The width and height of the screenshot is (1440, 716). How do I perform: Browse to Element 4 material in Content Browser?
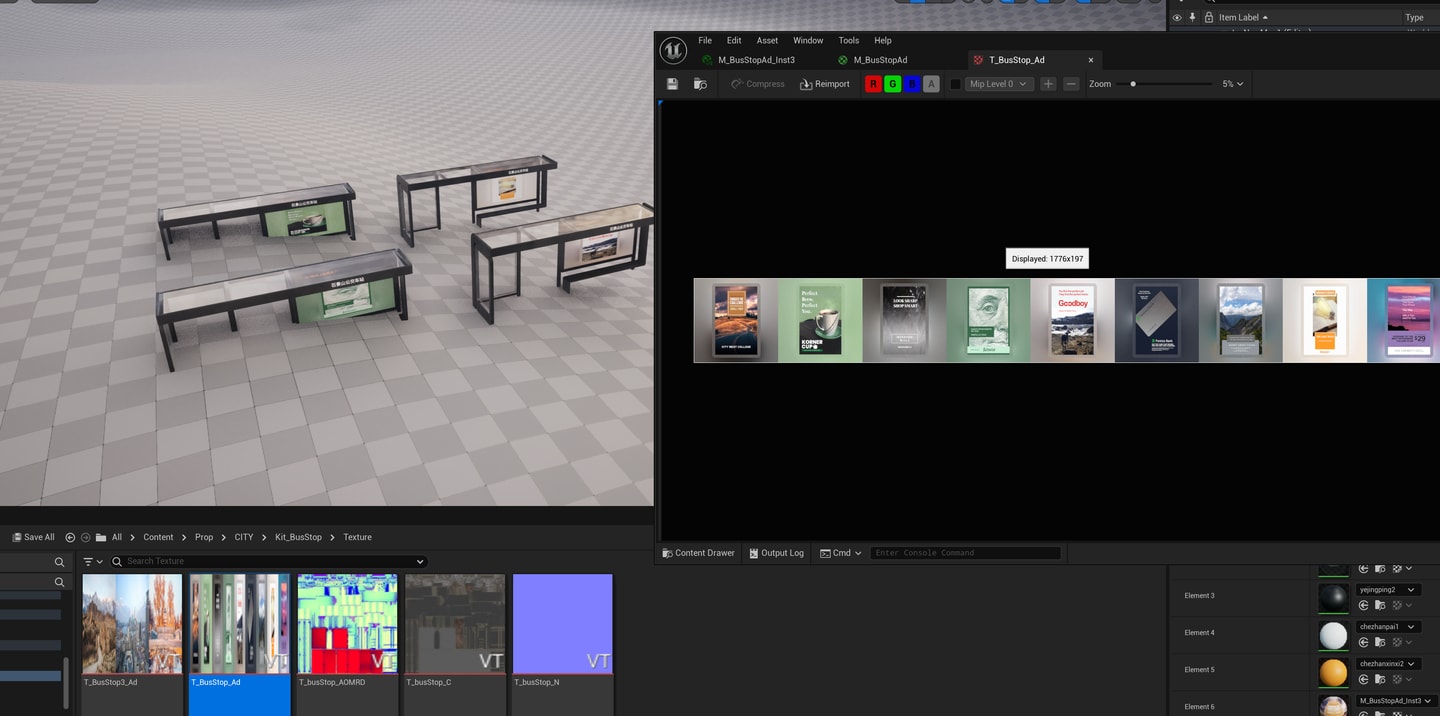tap(1380, 642)
